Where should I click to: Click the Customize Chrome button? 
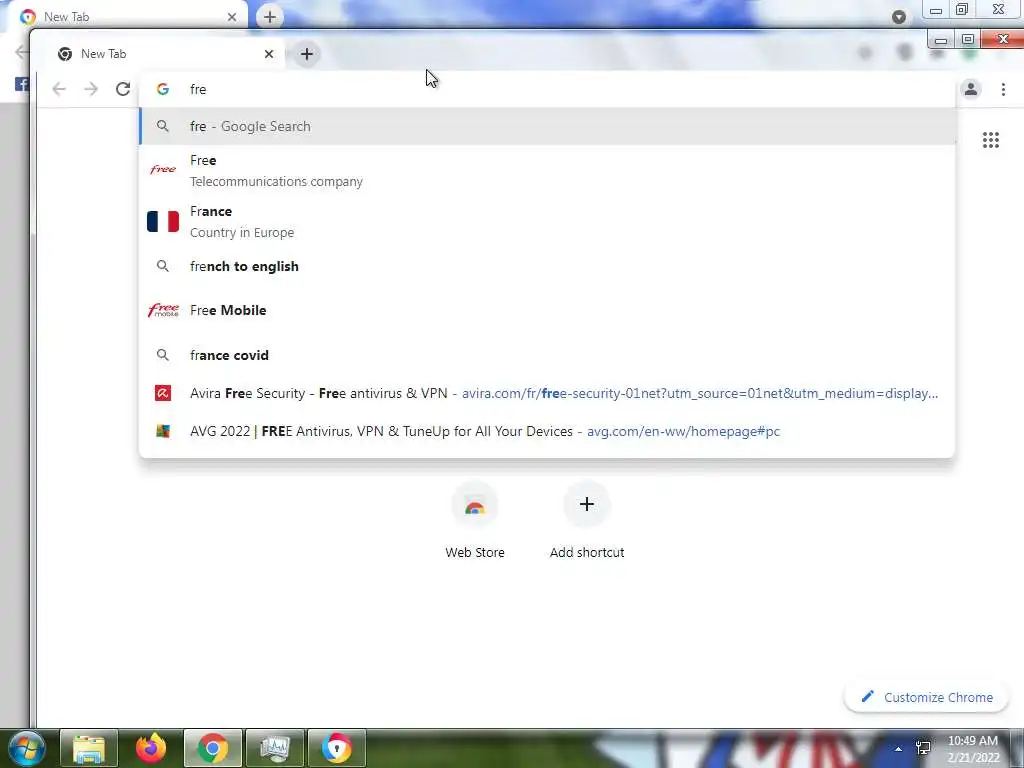(x=927, y=697)
